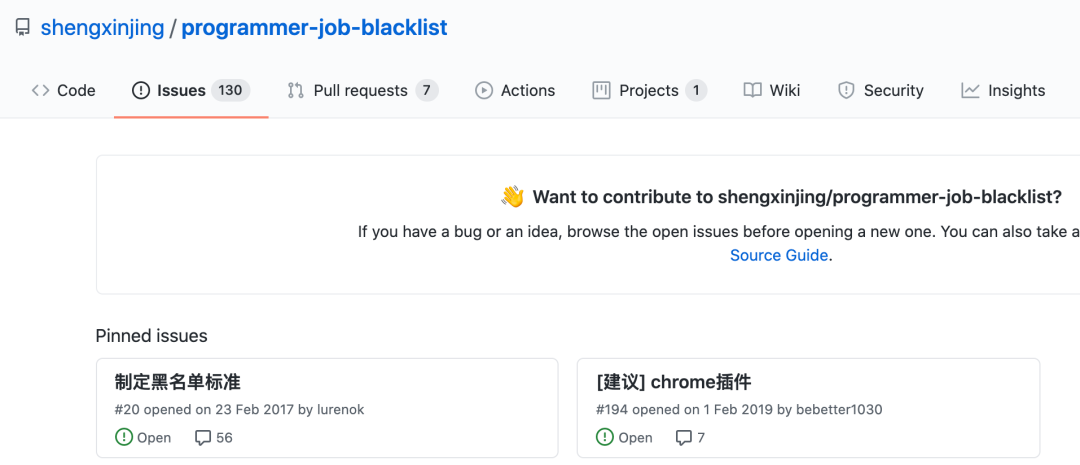Click the Issues count badge 130

point(230,90)
